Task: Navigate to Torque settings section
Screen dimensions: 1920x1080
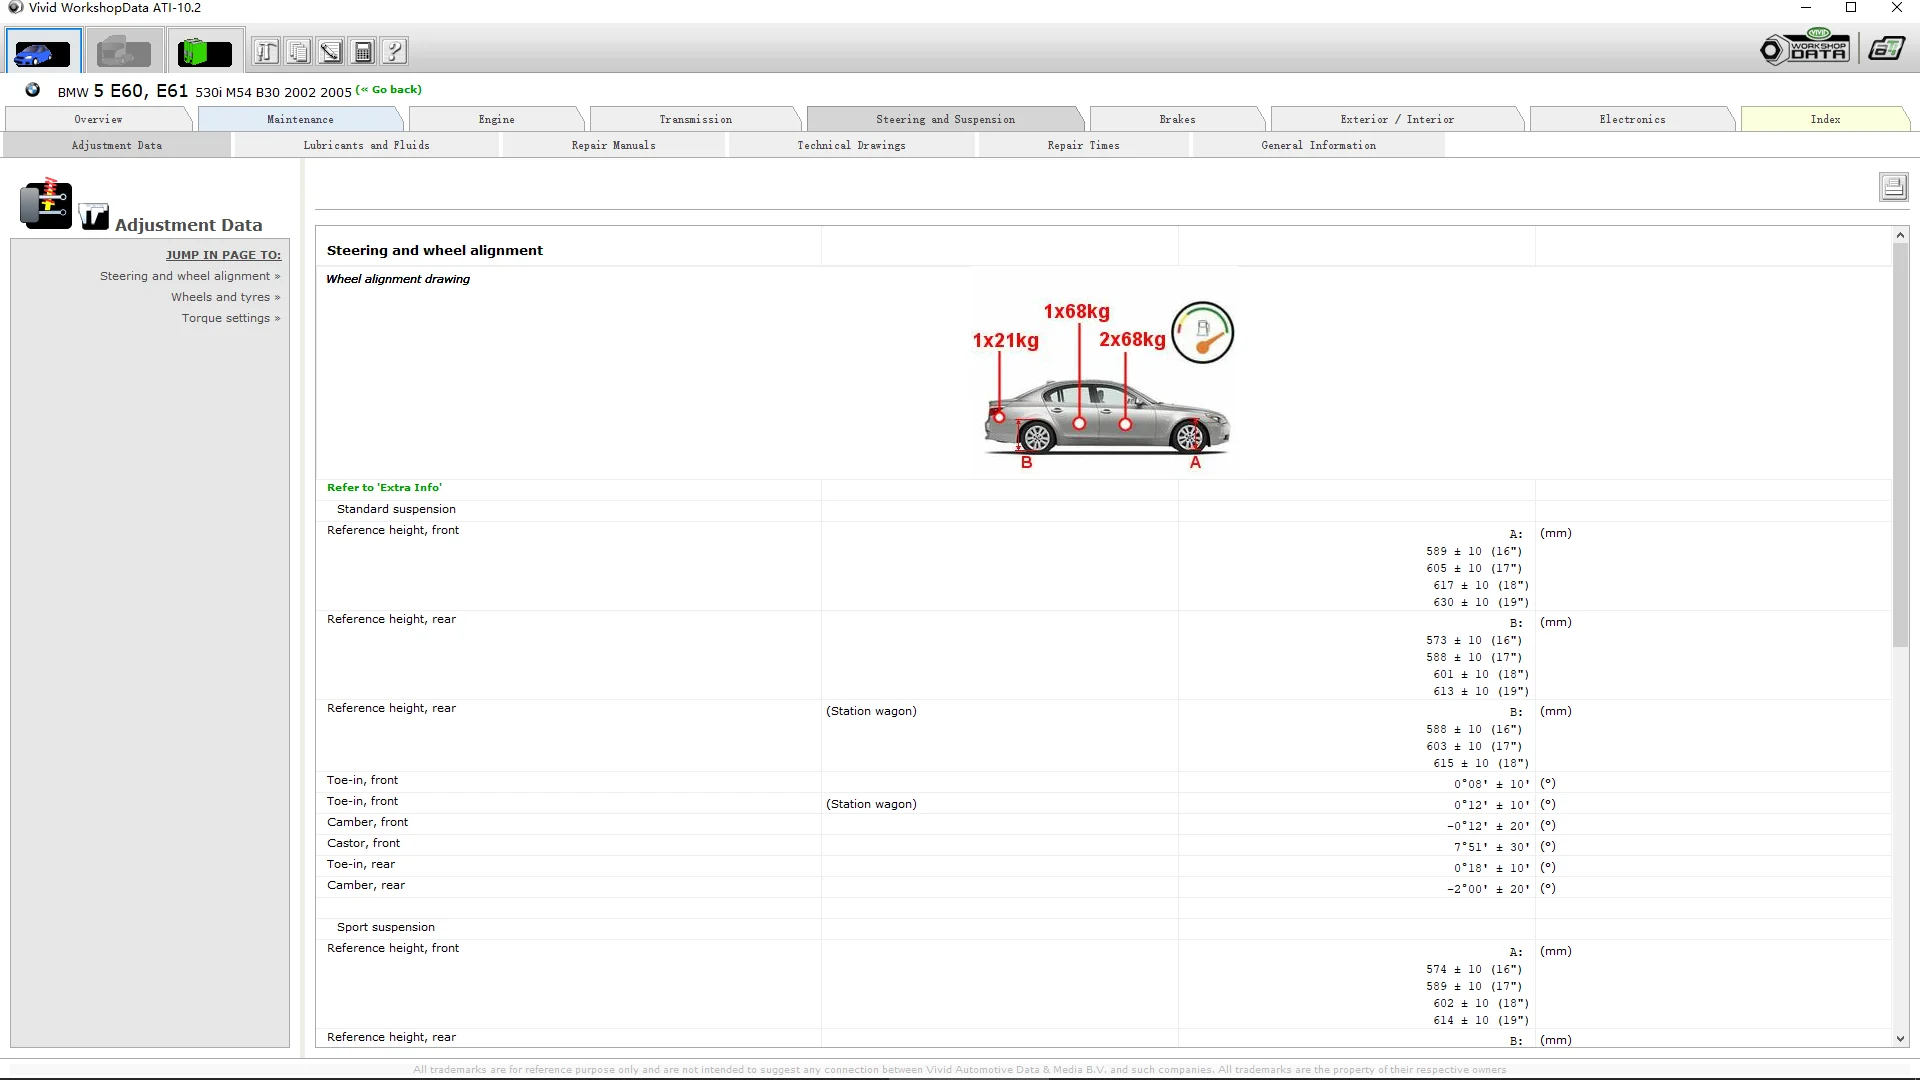Action: click(227, 318)
